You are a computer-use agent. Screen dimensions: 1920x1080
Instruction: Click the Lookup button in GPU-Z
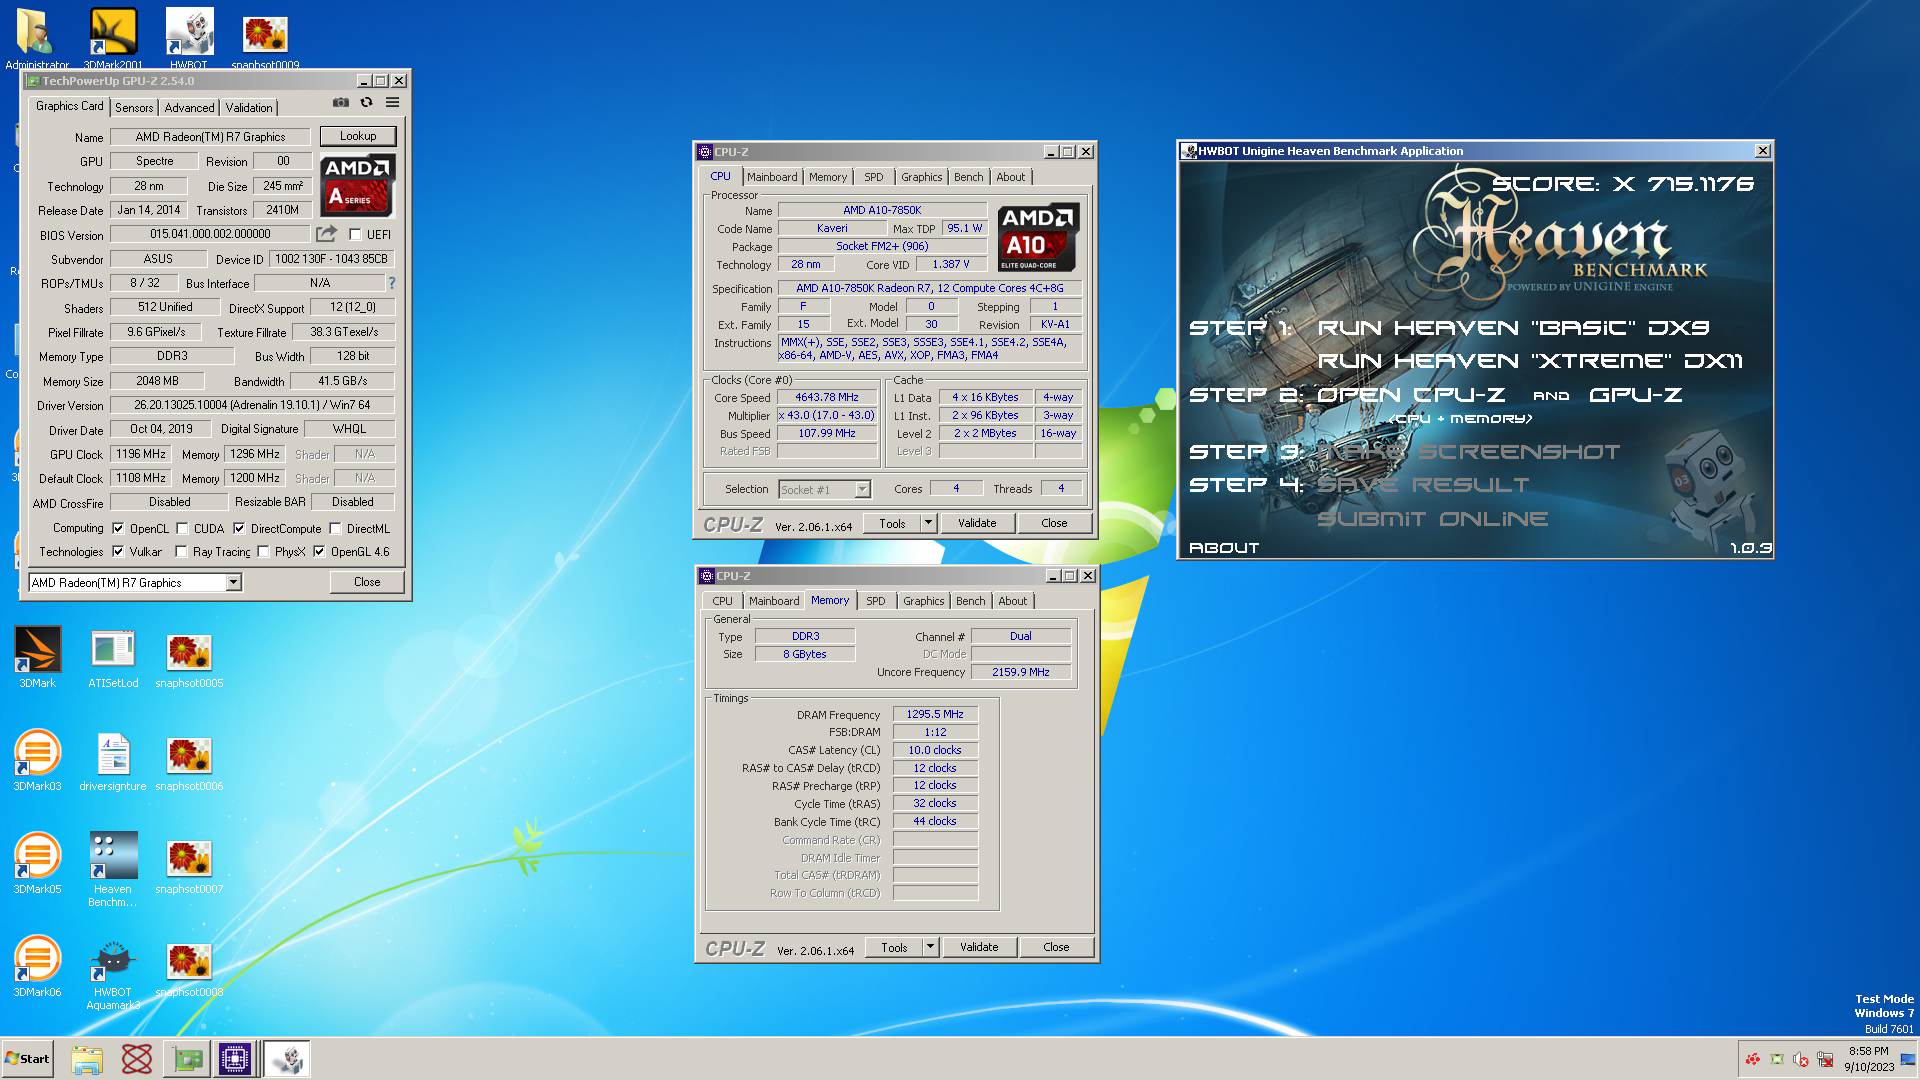[358, 136]
